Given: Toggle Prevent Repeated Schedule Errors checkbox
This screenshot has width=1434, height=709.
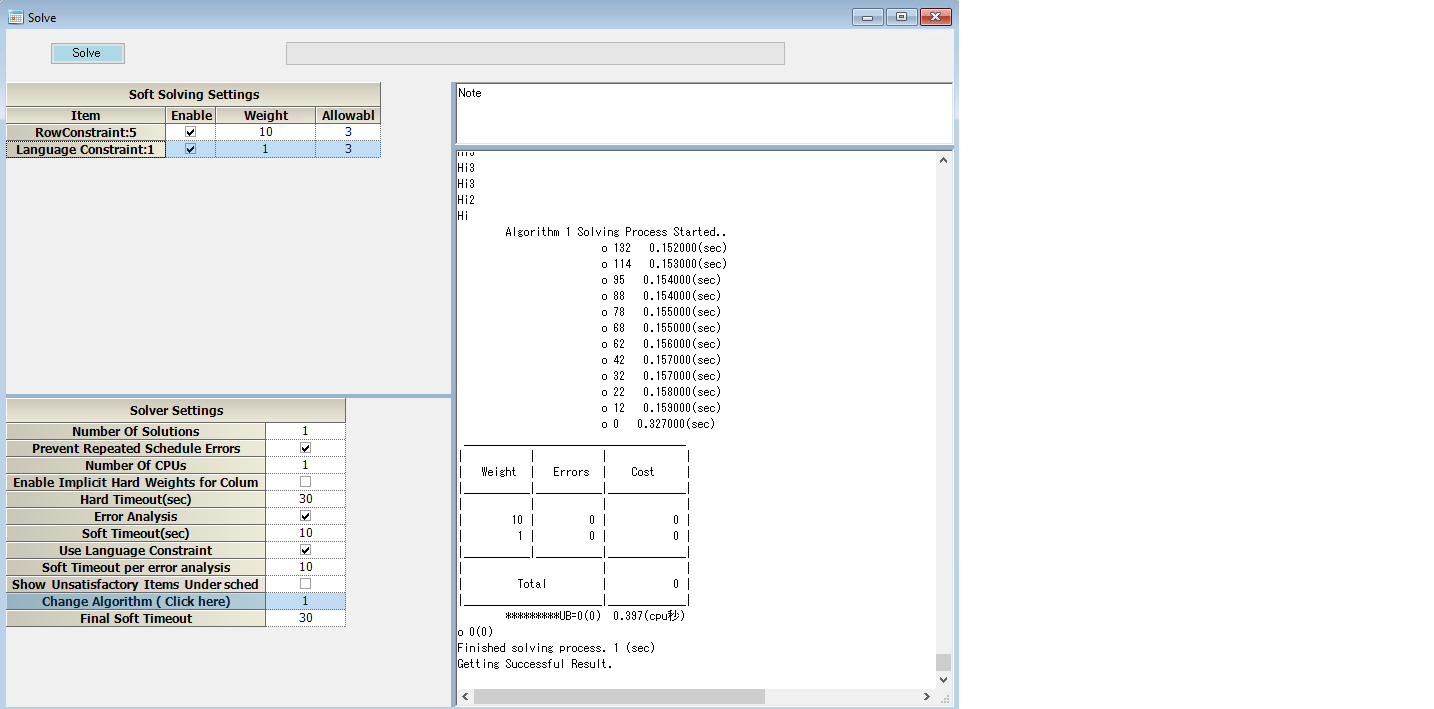Looking at the screenshot, I should pyautogui.click(x=306, y=449).
